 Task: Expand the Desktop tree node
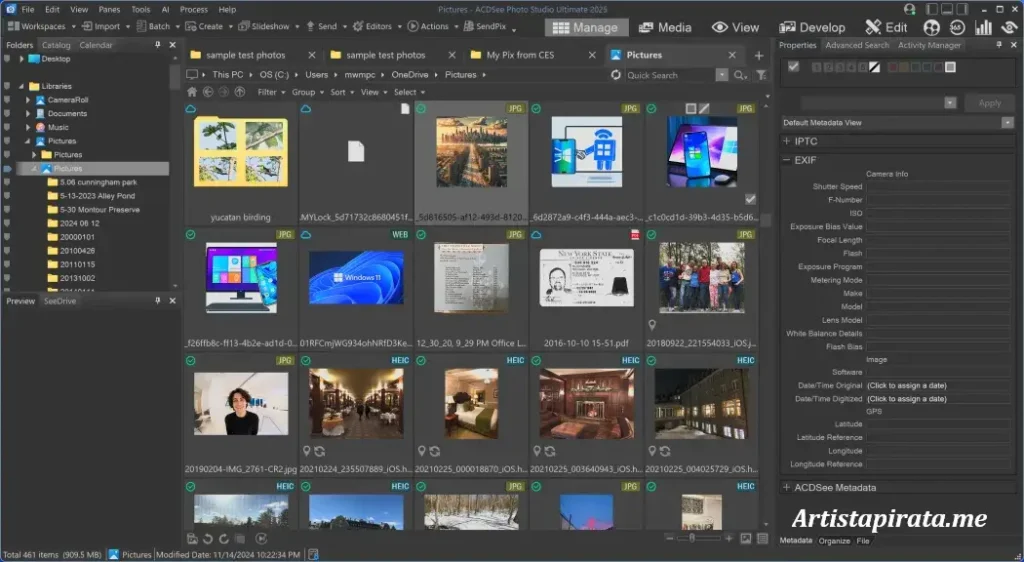21,59
